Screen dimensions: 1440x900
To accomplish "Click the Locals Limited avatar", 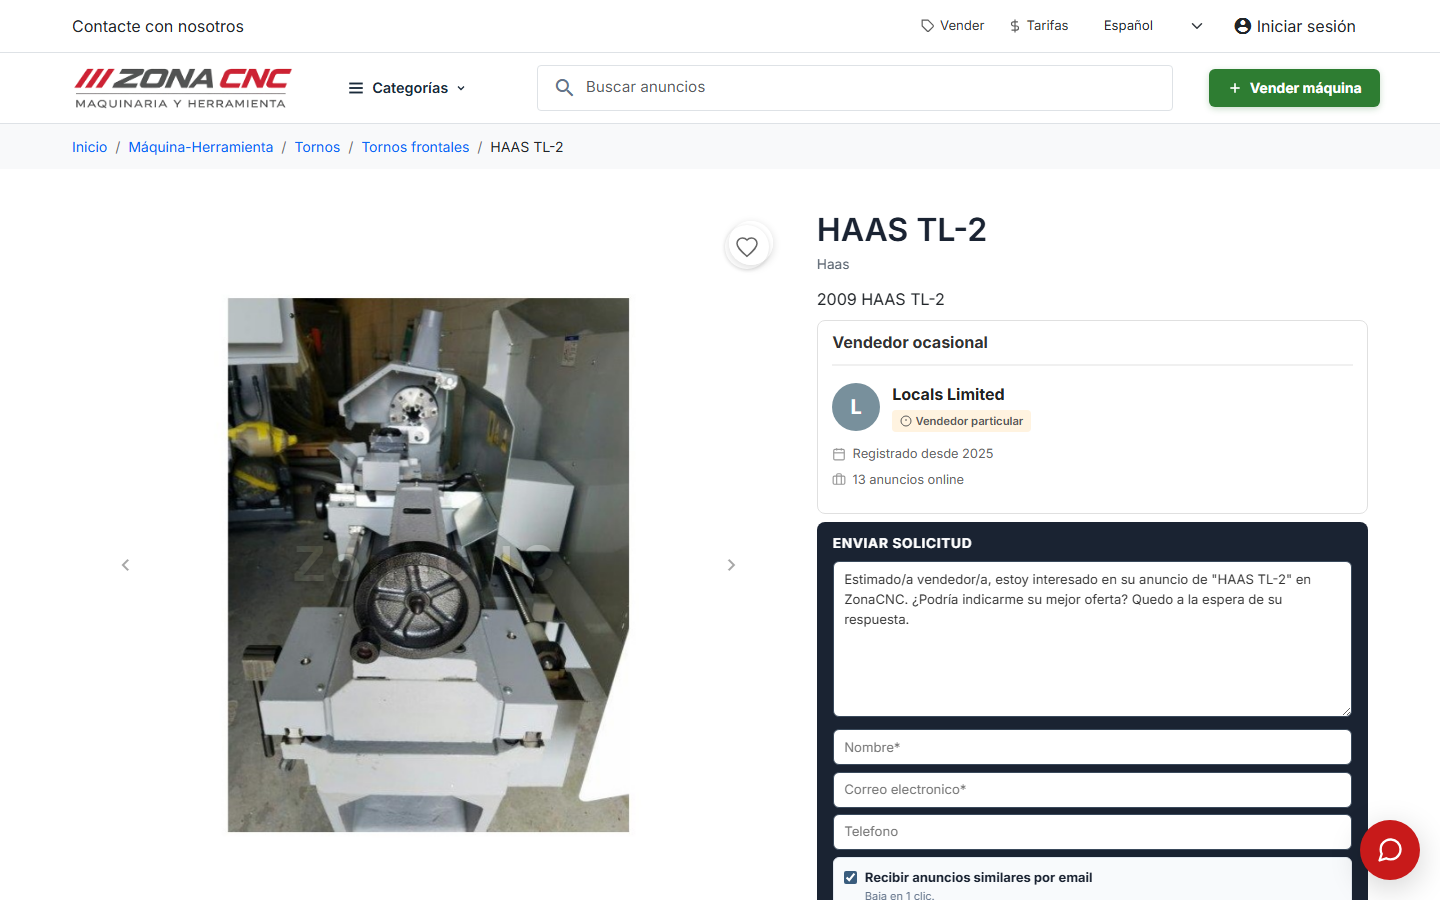I will click(856, 407).
